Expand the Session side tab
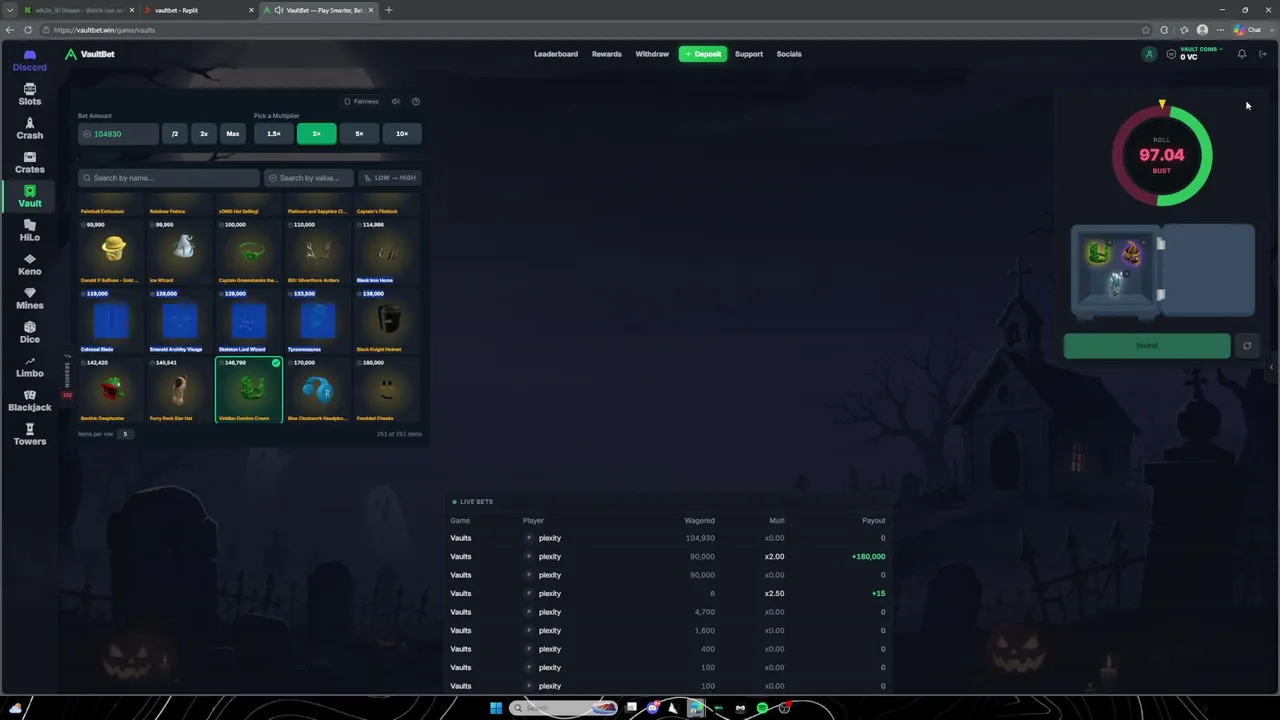Screen dimensions: 1280x720 tap(68, 377)
